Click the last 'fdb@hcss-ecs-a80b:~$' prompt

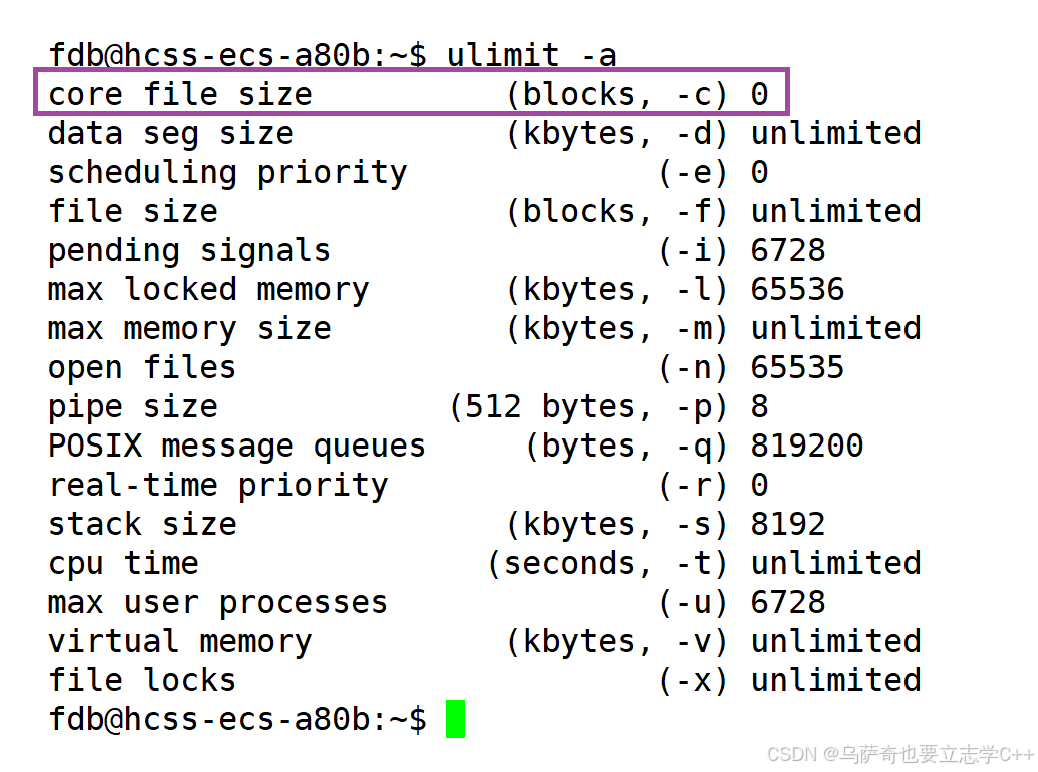coord(238,720)
